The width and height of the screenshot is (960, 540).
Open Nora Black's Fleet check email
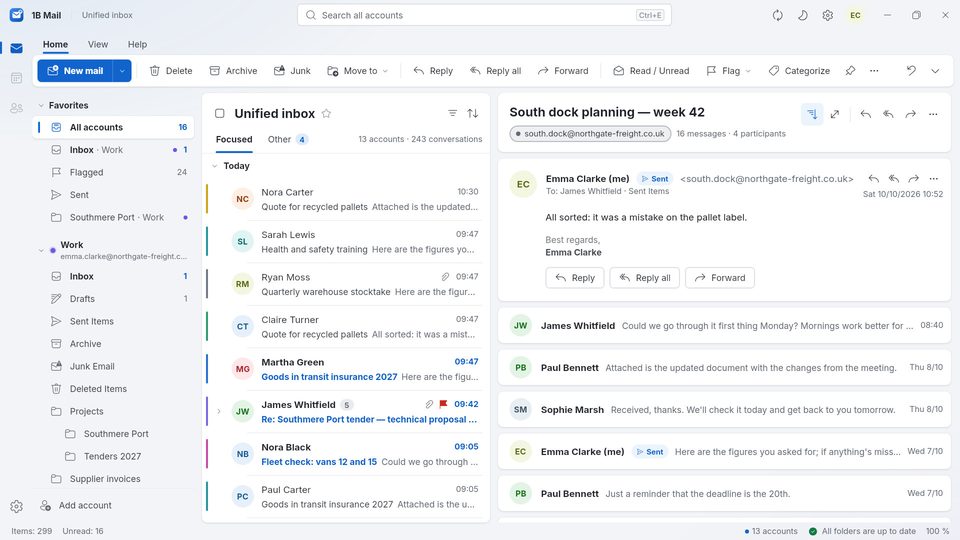click(346, 454)
